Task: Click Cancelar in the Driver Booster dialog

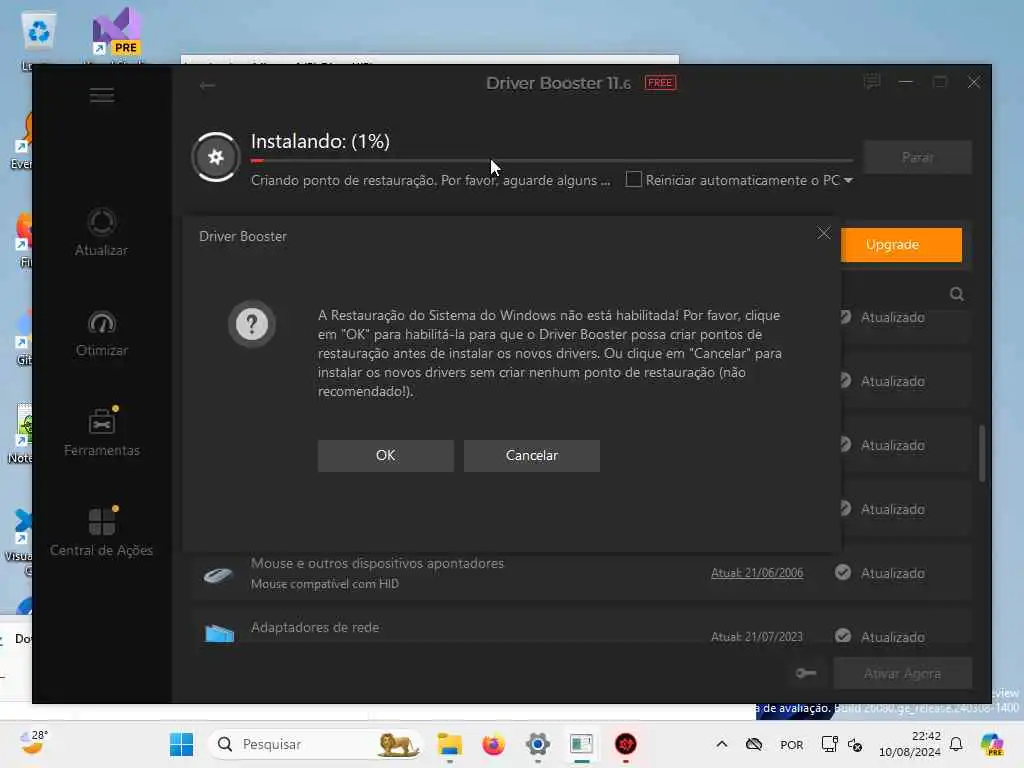Action: (x=532, y=455)
